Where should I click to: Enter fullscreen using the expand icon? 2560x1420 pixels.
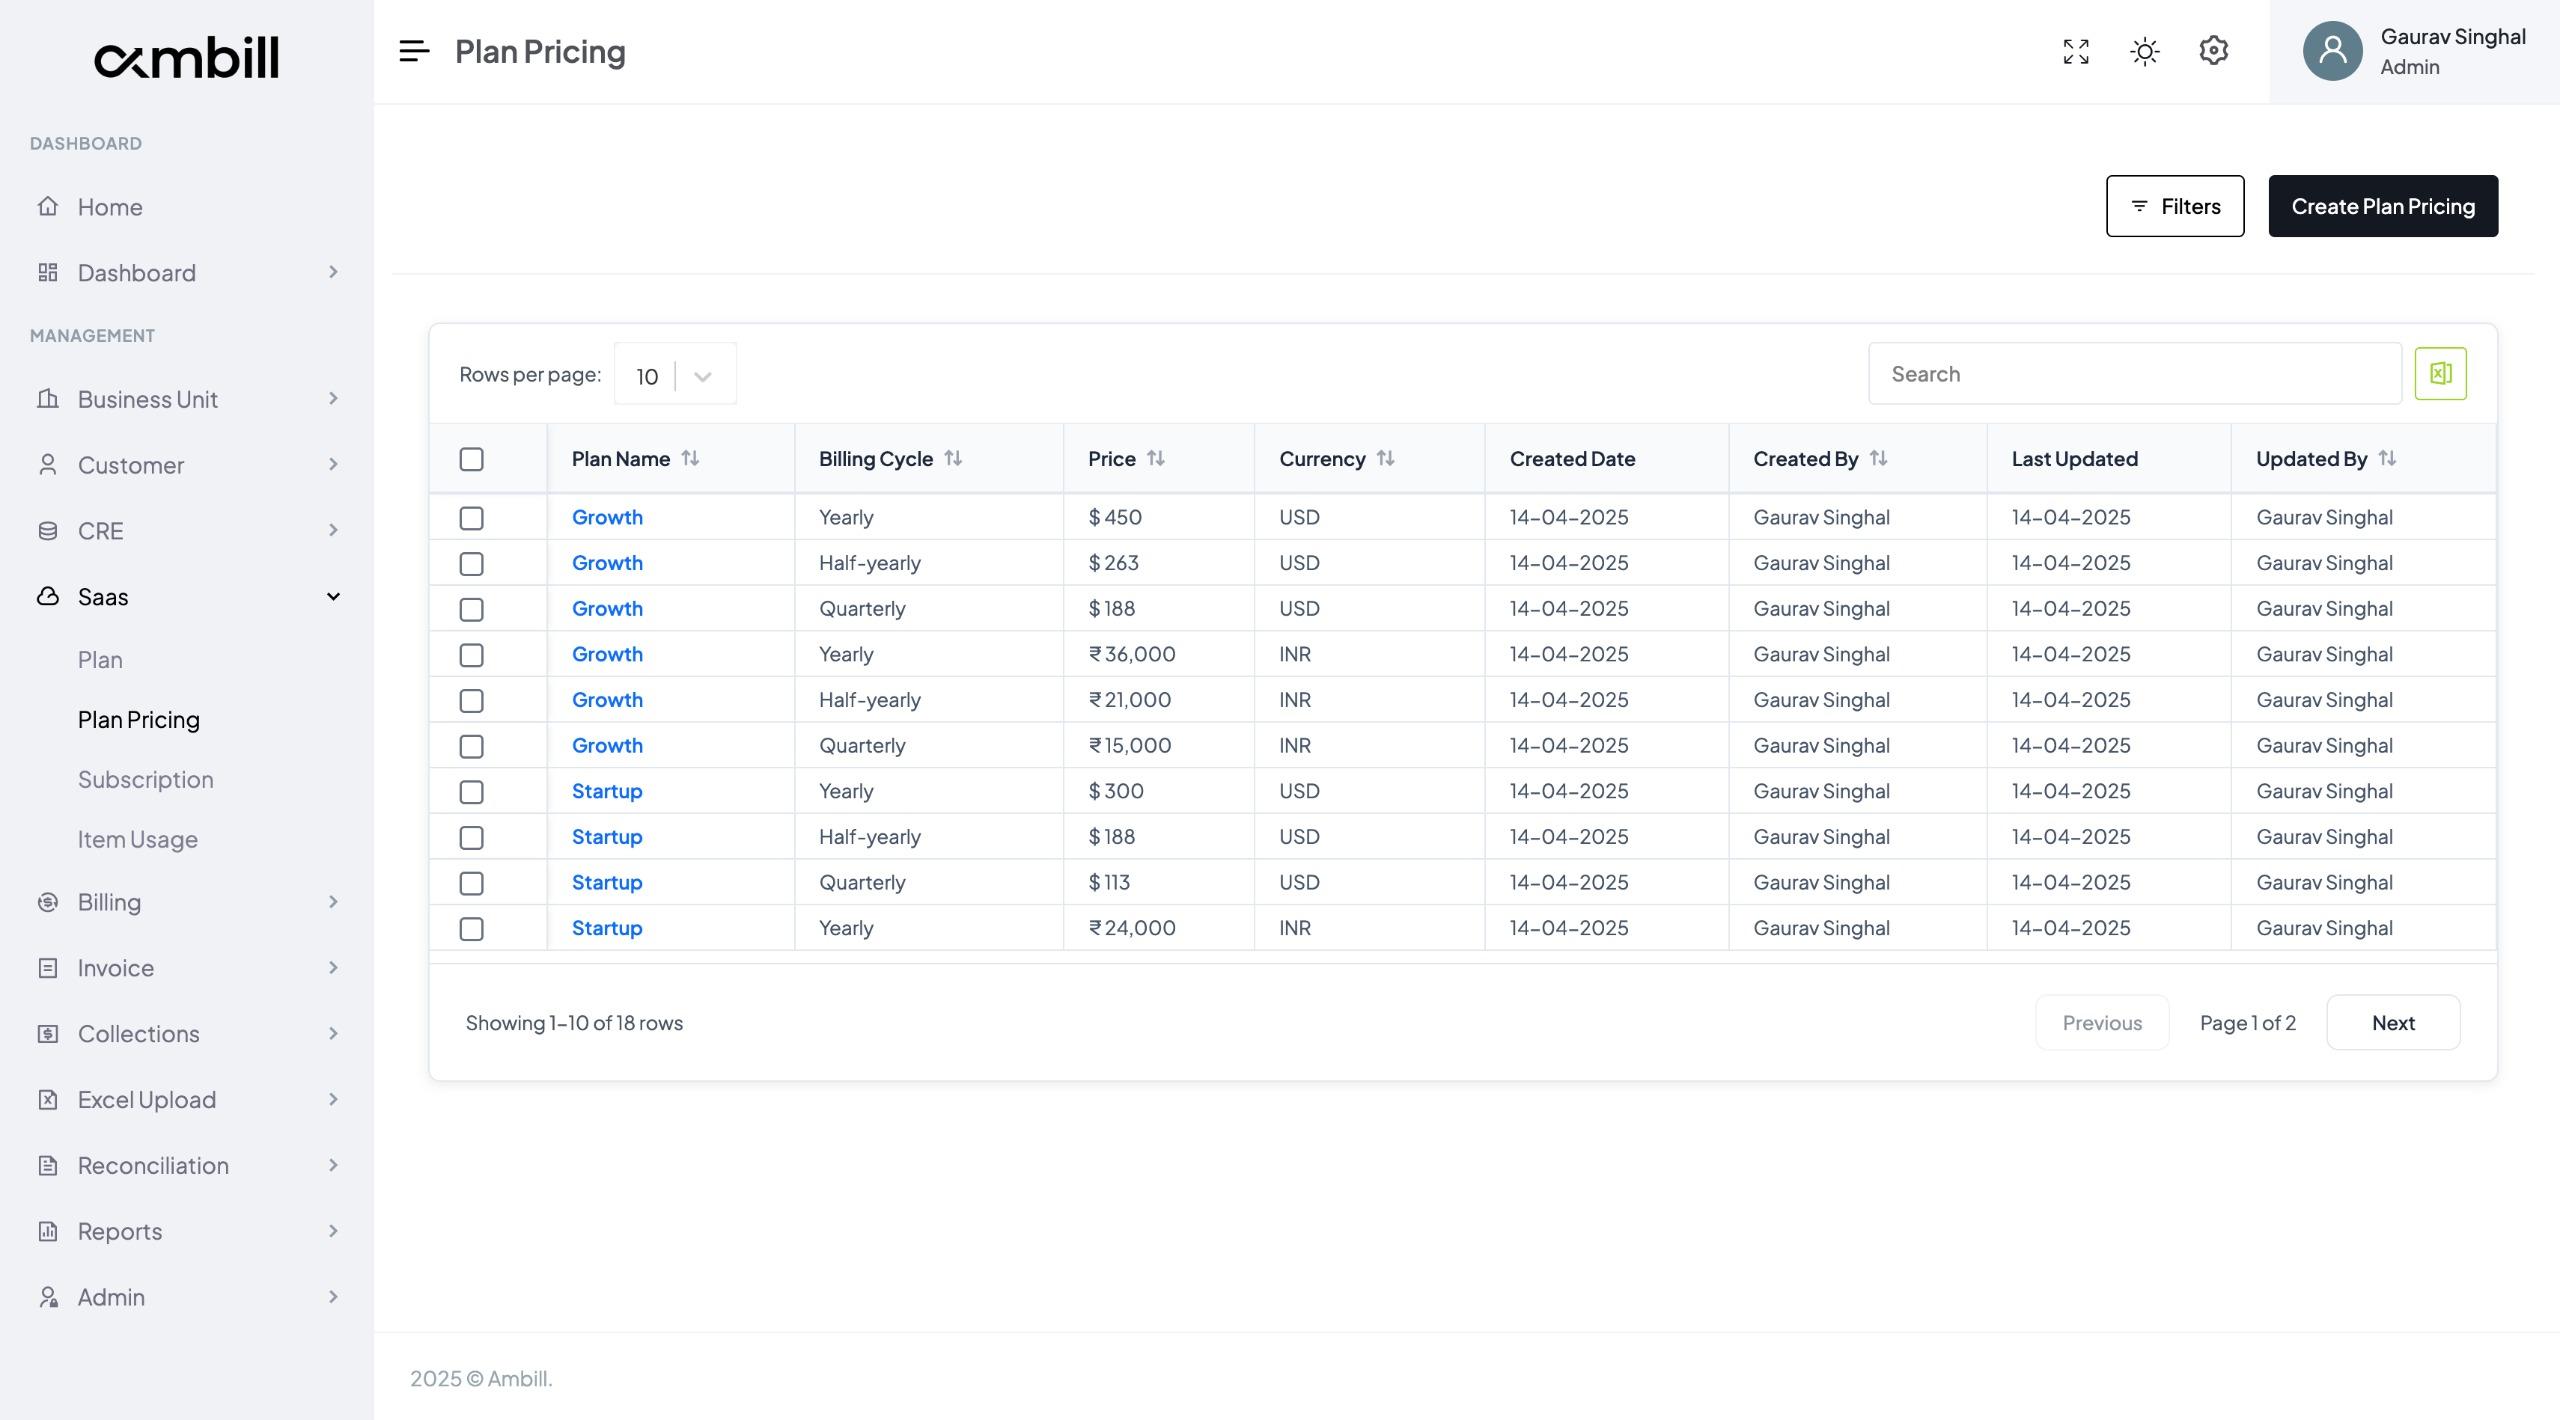(x=2076, y=50)
